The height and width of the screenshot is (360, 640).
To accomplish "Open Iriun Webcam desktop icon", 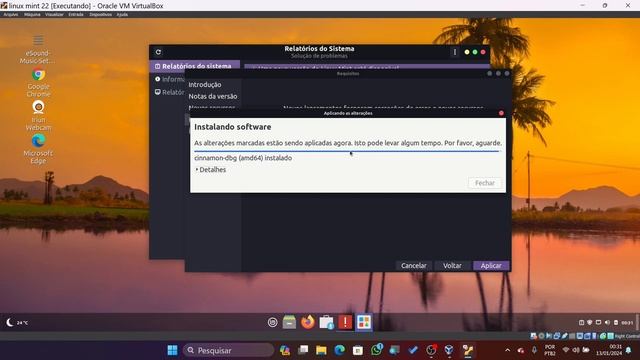I will pos(38,115).
